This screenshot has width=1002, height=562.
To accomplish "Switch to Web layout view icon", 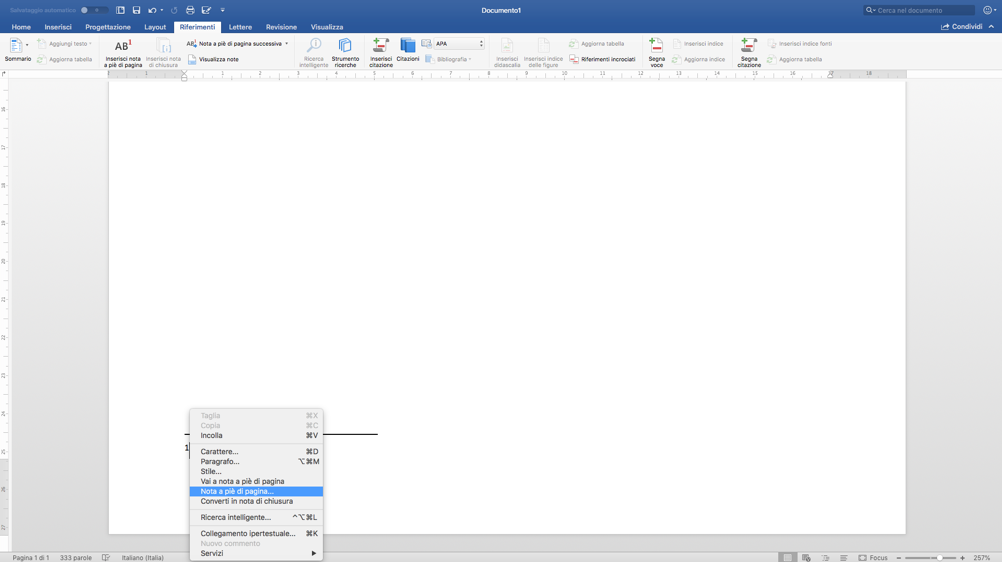I will click(806, 558).
